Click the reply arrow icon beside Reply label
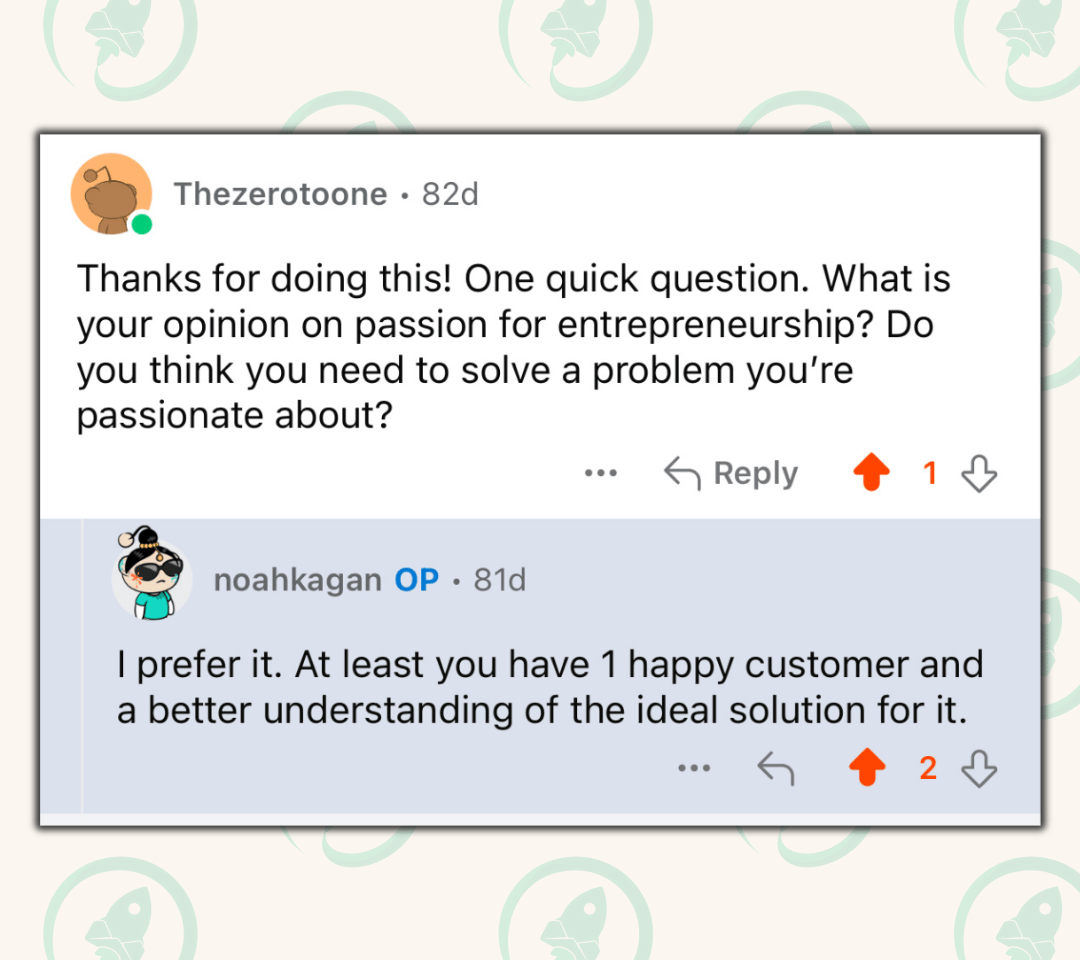 point(682,473)
